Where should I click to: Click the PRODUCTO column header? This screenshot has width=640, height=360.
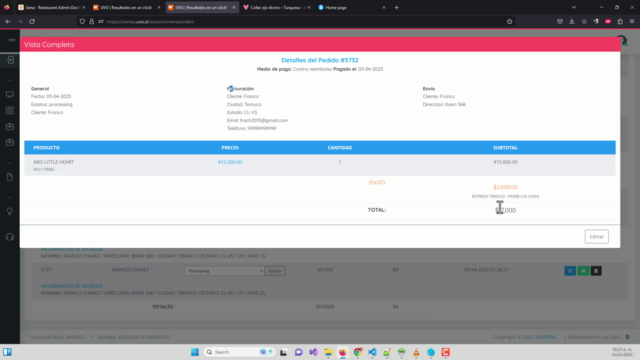(47, 147)
